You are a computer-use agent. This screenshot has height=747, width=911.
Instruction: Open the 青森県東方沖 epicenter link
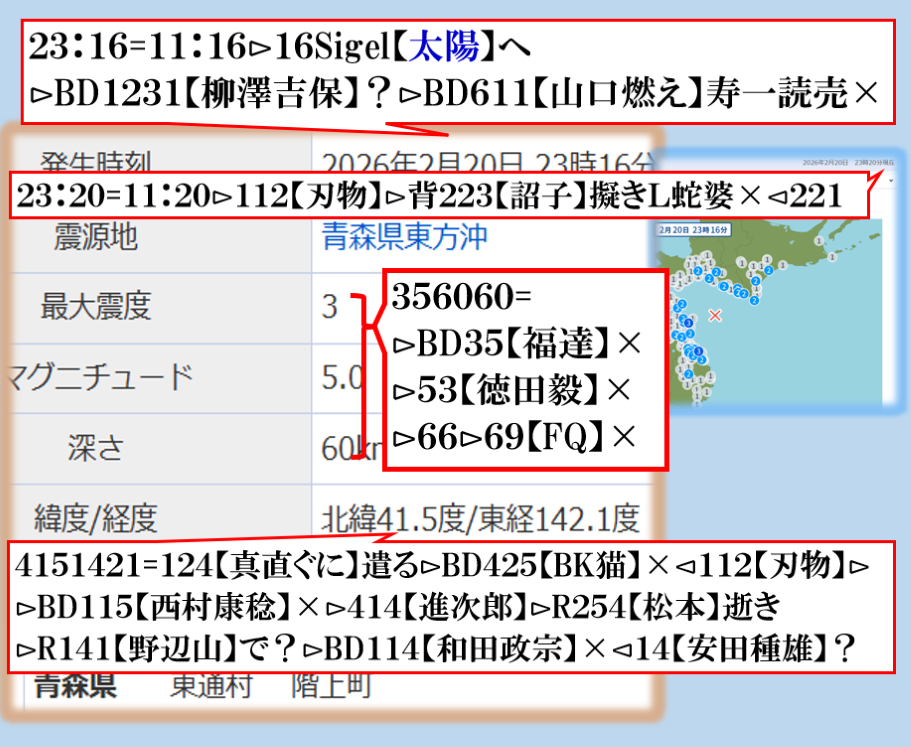pos(405,237)
